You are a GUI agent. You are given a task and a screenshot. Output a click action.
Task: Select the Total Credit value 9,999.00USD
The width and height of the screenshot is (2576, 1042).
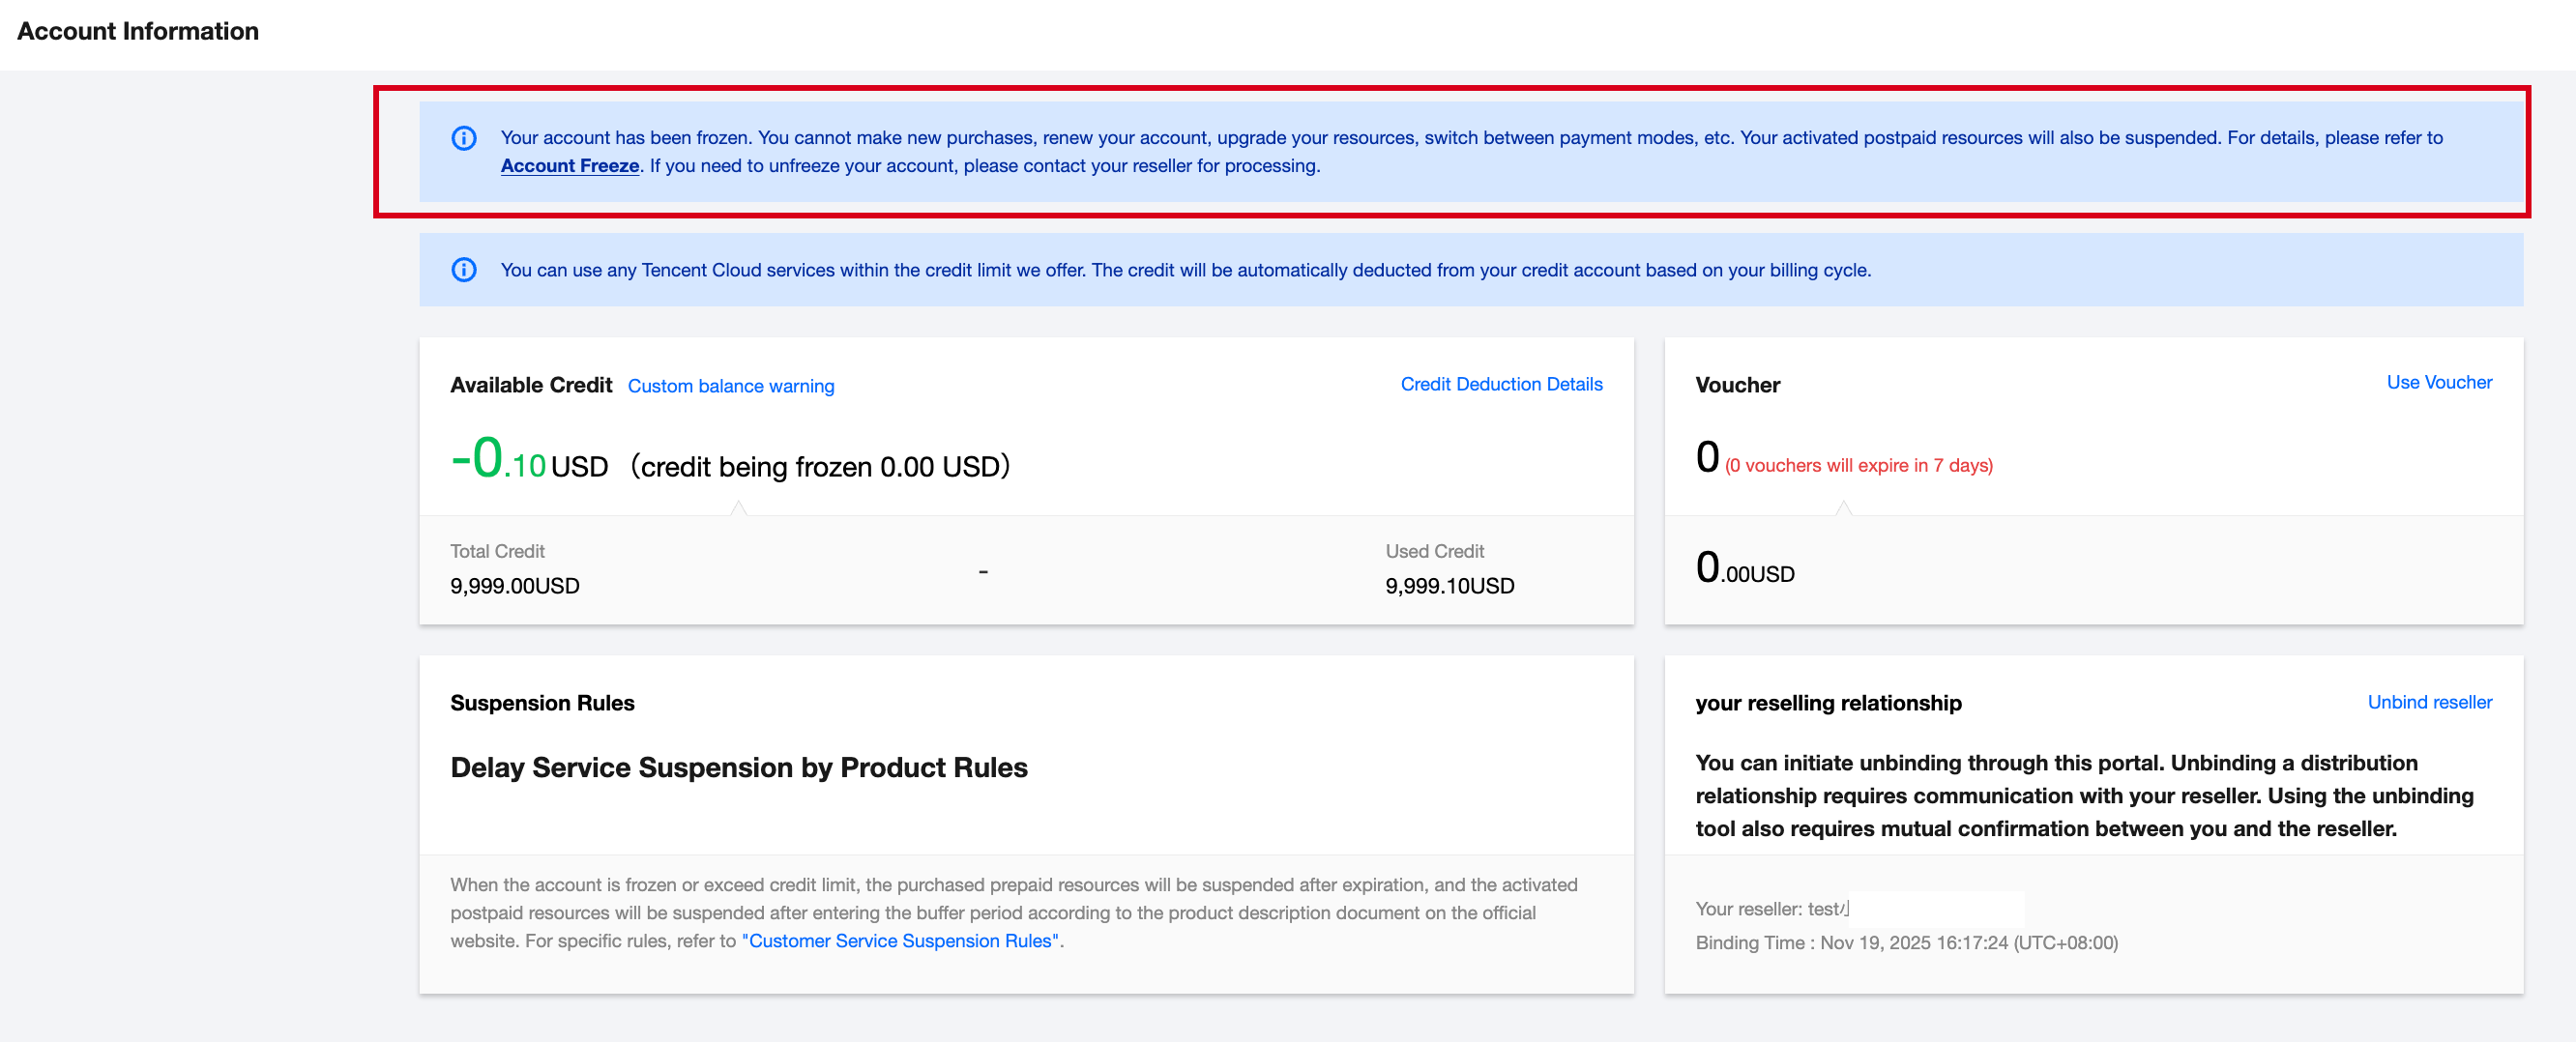click(x=514, y=586)
